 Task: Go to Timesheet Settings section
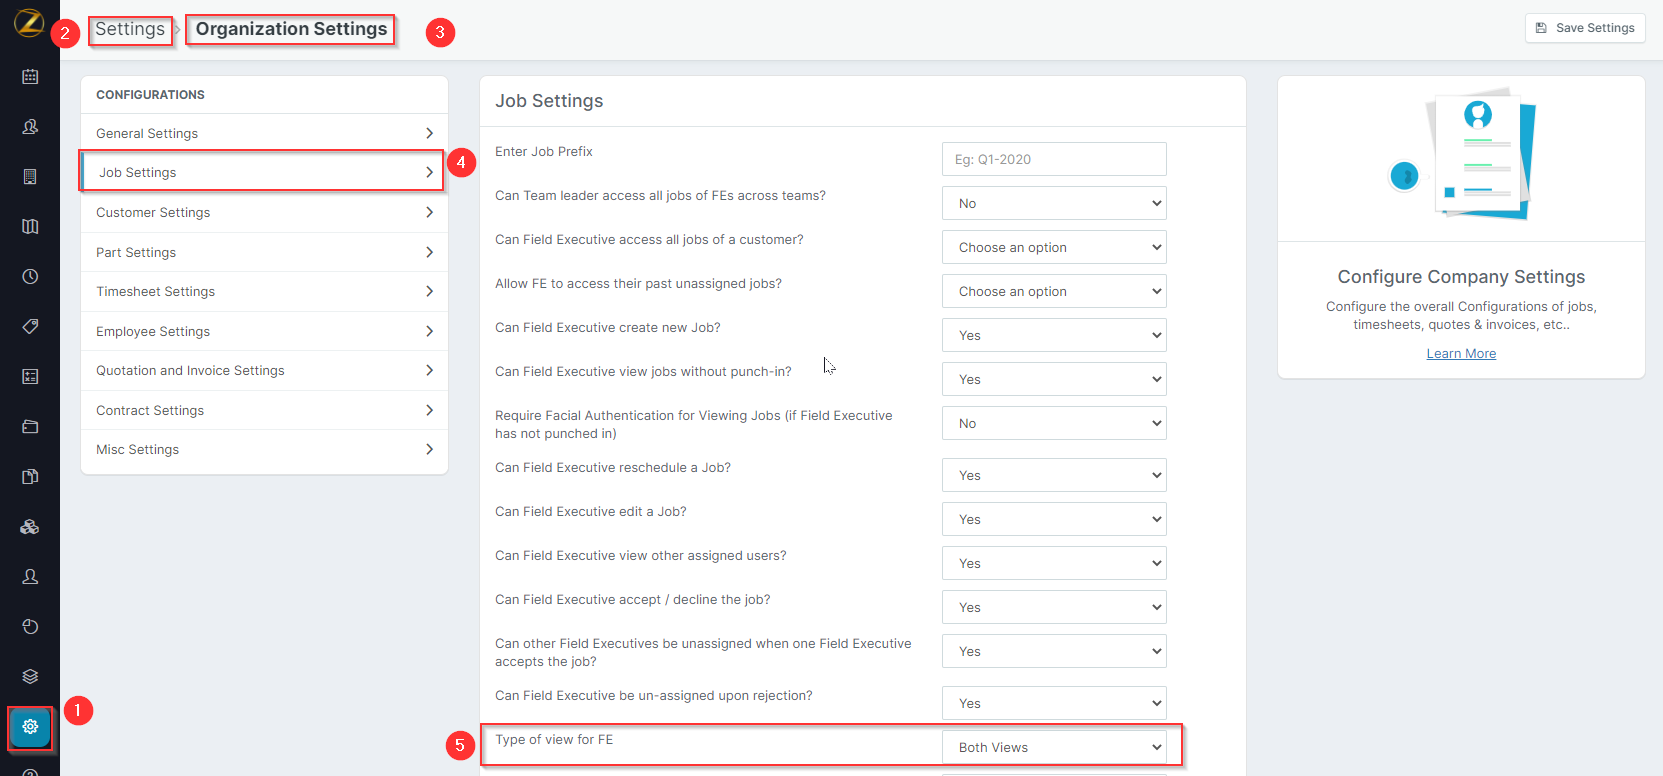point(264,292)
